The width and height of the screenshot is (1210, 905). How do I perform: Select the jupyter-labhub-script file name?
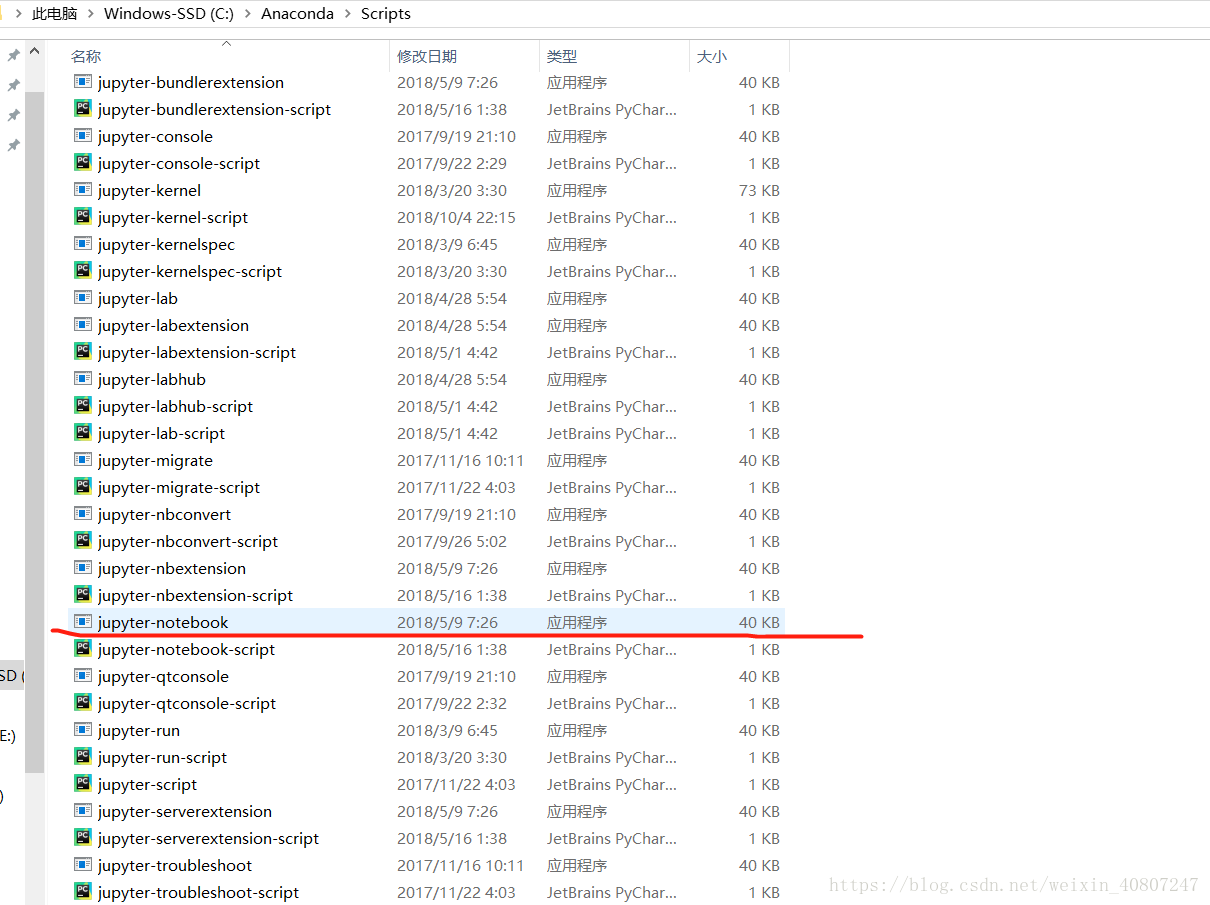(176, 406)
